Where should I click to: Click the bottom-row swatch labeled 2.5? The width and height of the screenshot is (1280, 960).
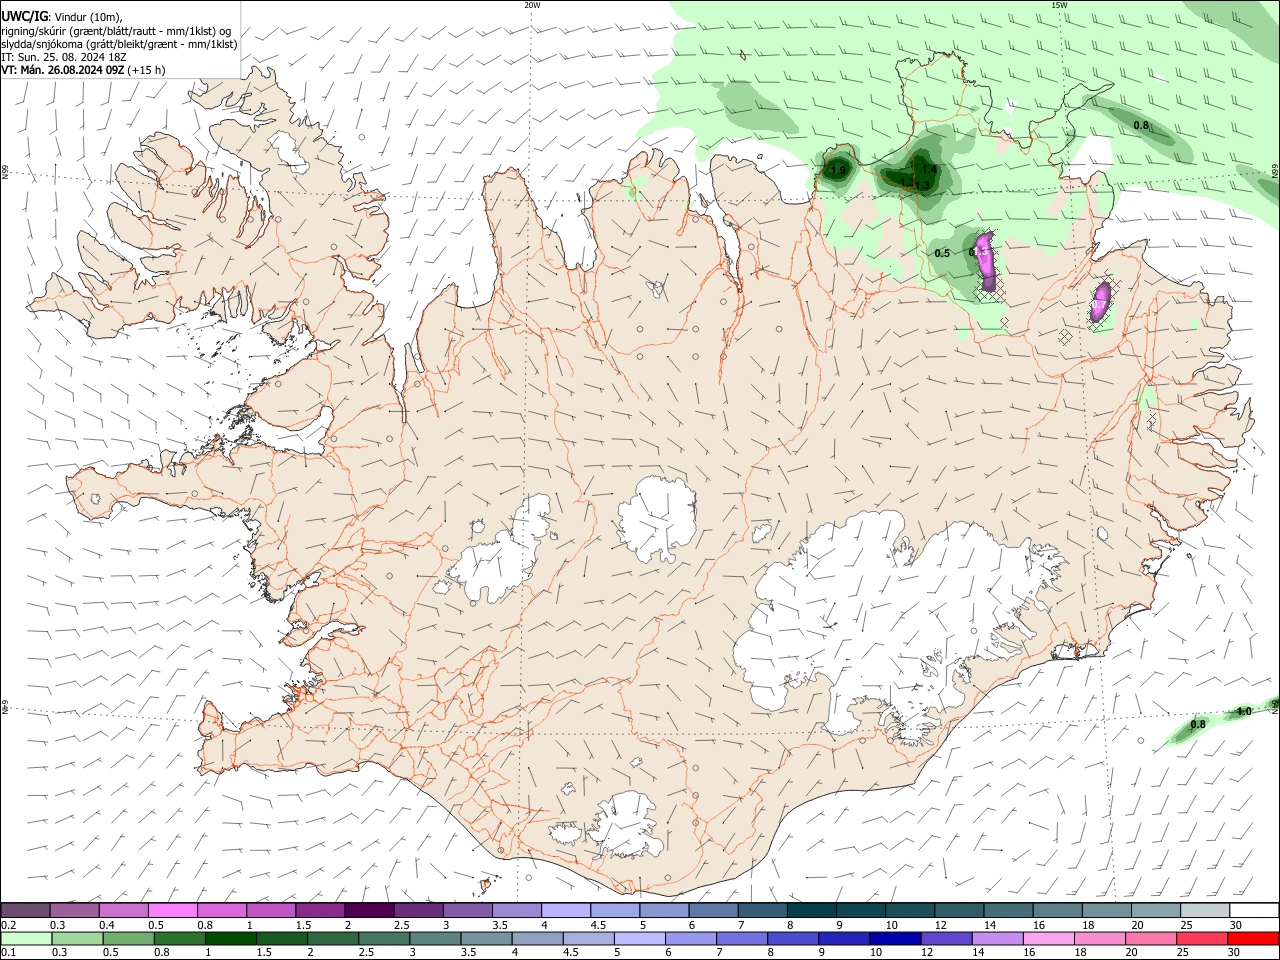383,938
